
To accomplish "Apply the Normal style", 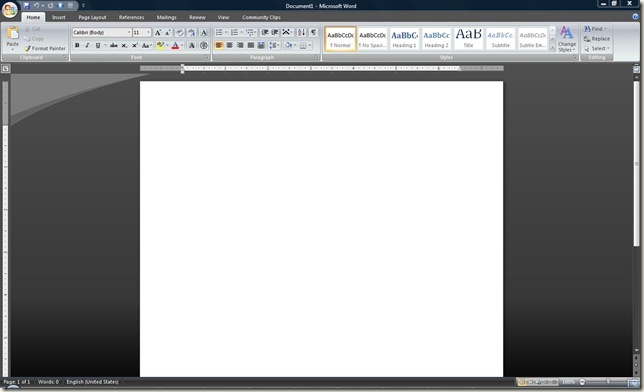I will [340, 39].
